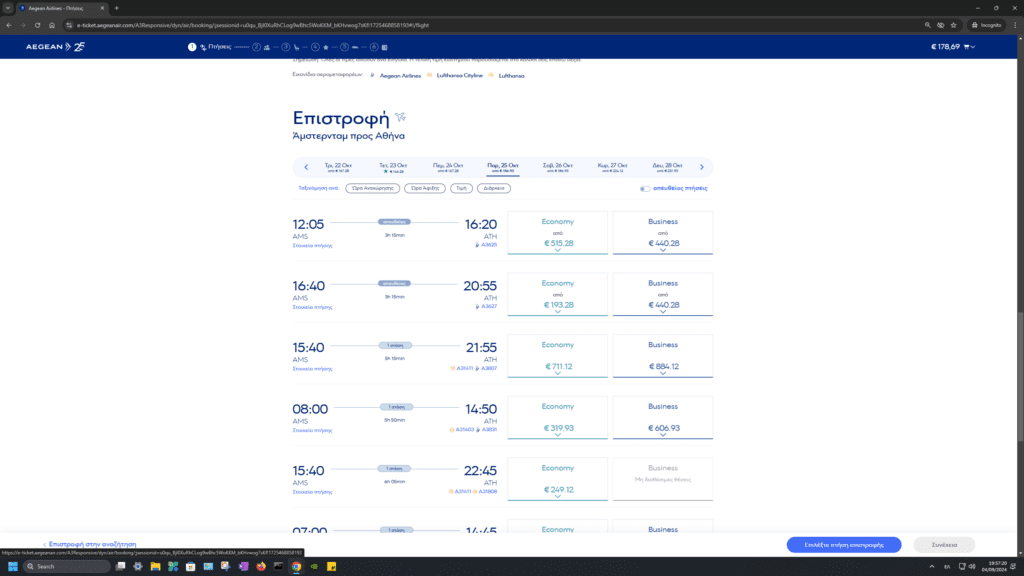Open the tab search dropdown arrow
Viewport: 1024px width, 576px height.
pos(7,8)
